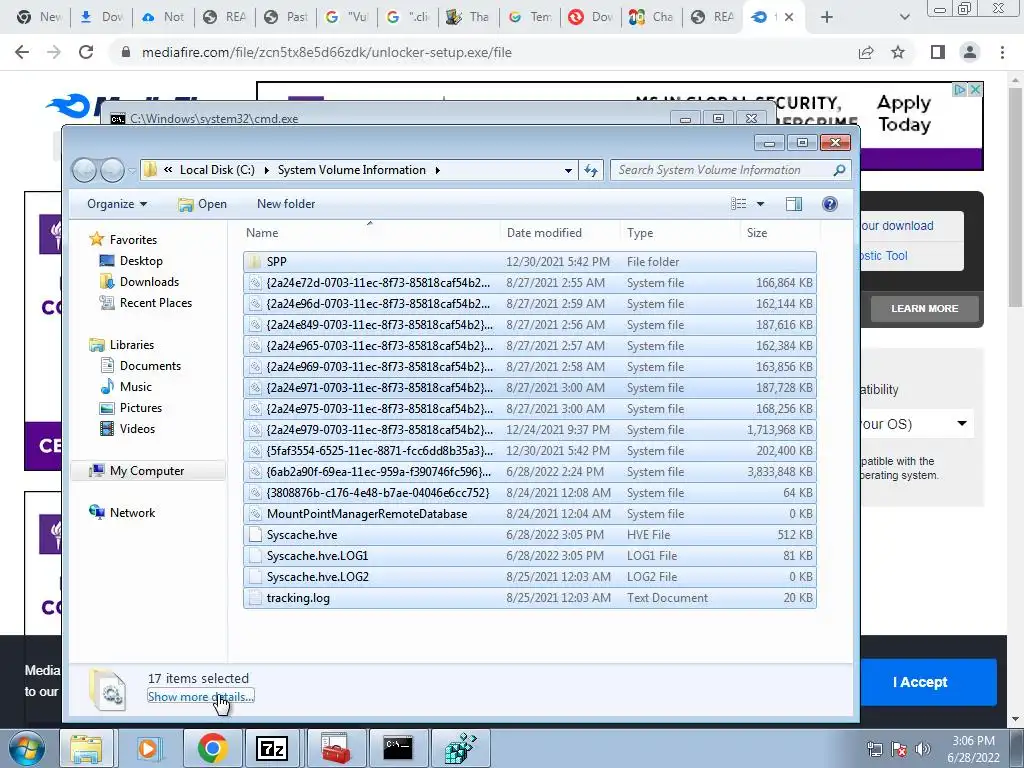Expand address bar history dropdown arrow
Viewport: 1024px width, 768px height.
pyautogui.click(x=568, y=170)
